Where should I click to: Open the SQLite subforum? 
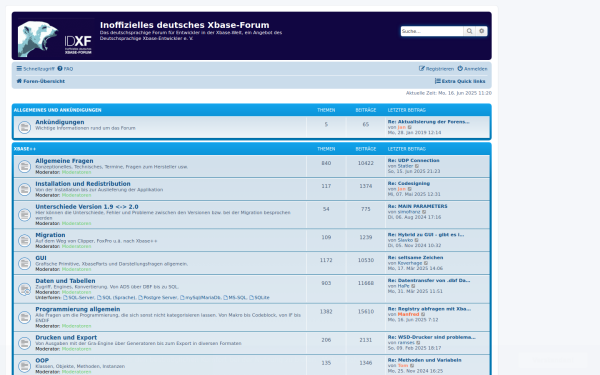click(259, 297)
